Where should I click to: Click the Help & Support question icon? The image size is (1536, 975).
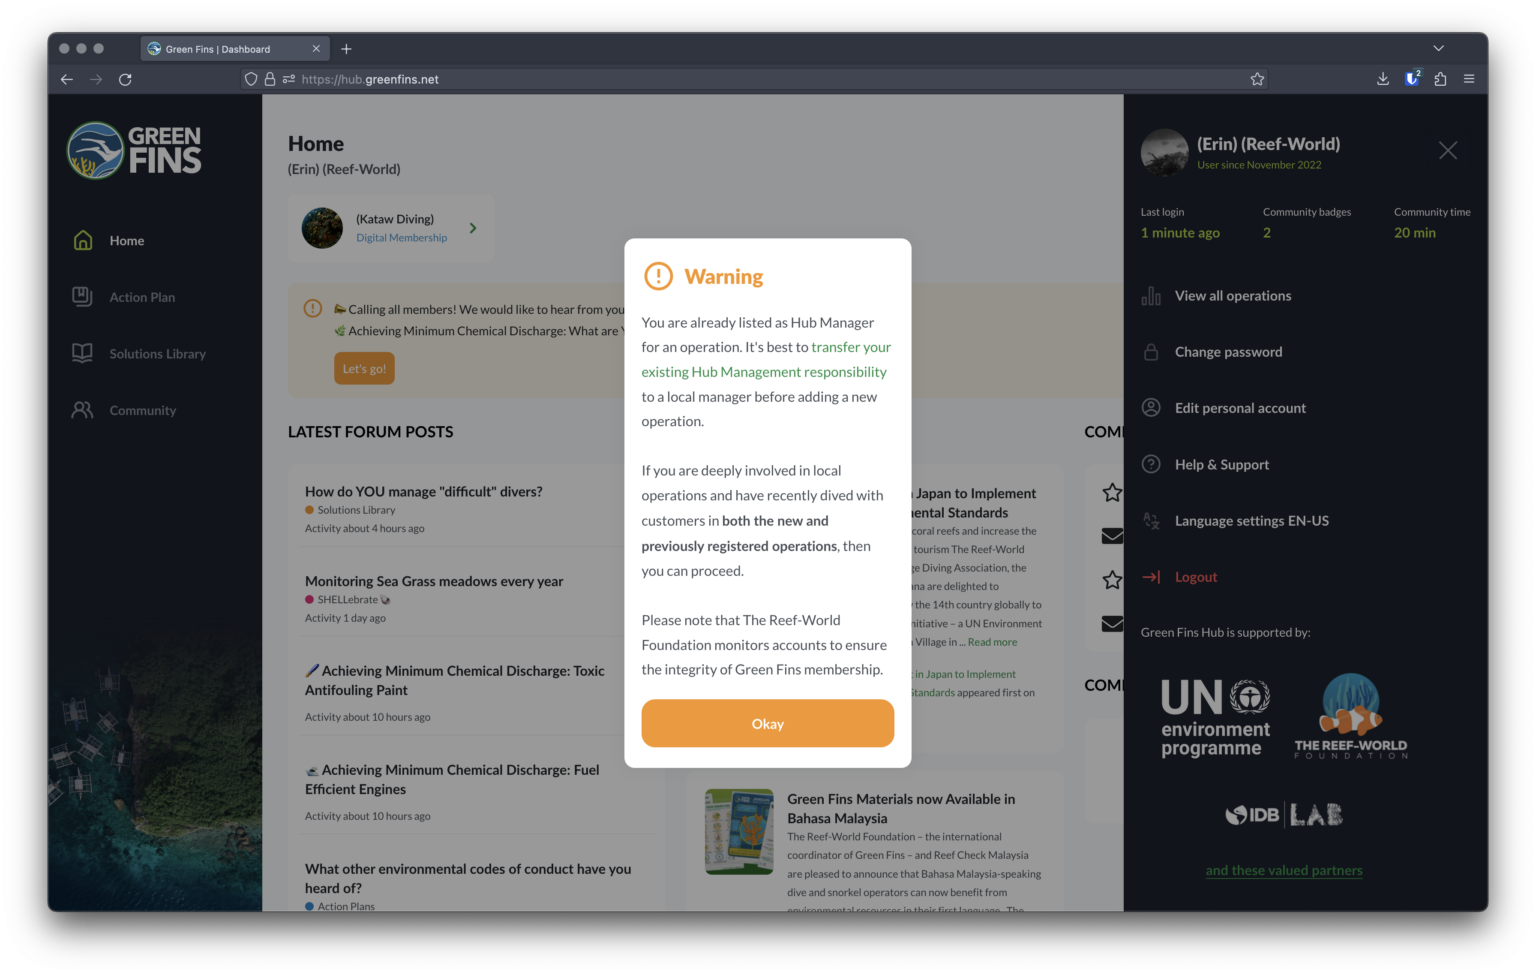tap(1151, 464)
